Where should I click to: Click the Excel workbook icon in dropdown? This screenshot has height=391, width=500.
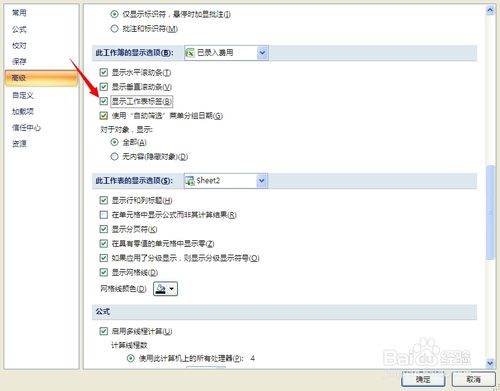tap(190, 53)
